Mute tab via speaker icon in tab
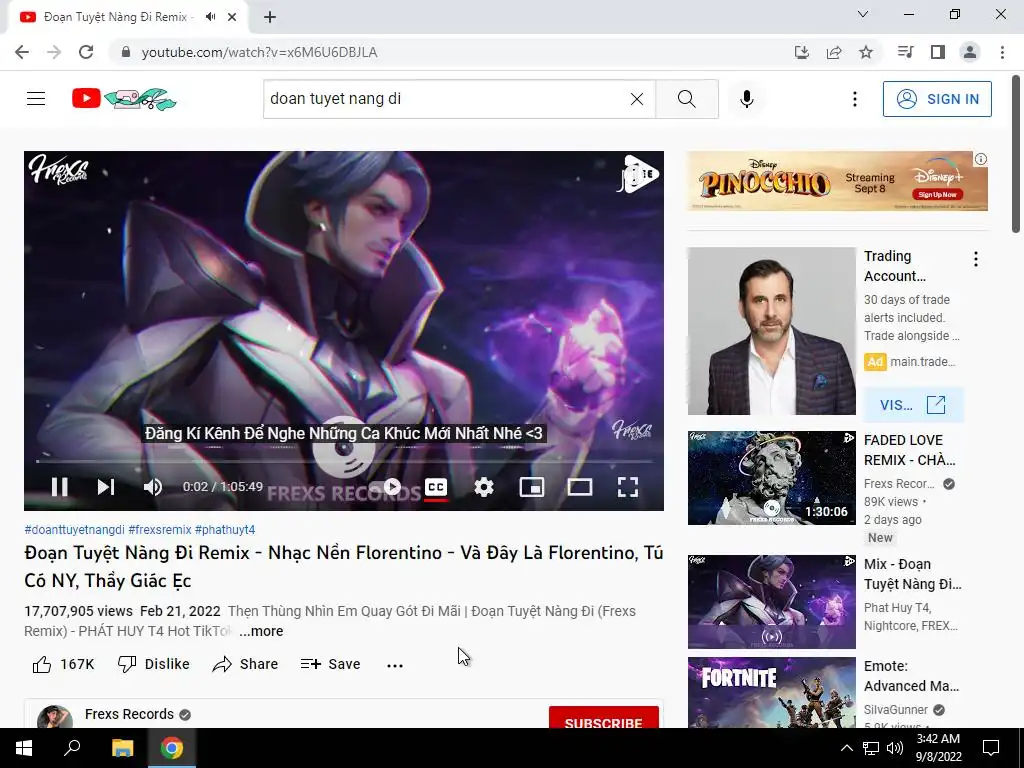The image size is (1024, 768). click(210, 17)
